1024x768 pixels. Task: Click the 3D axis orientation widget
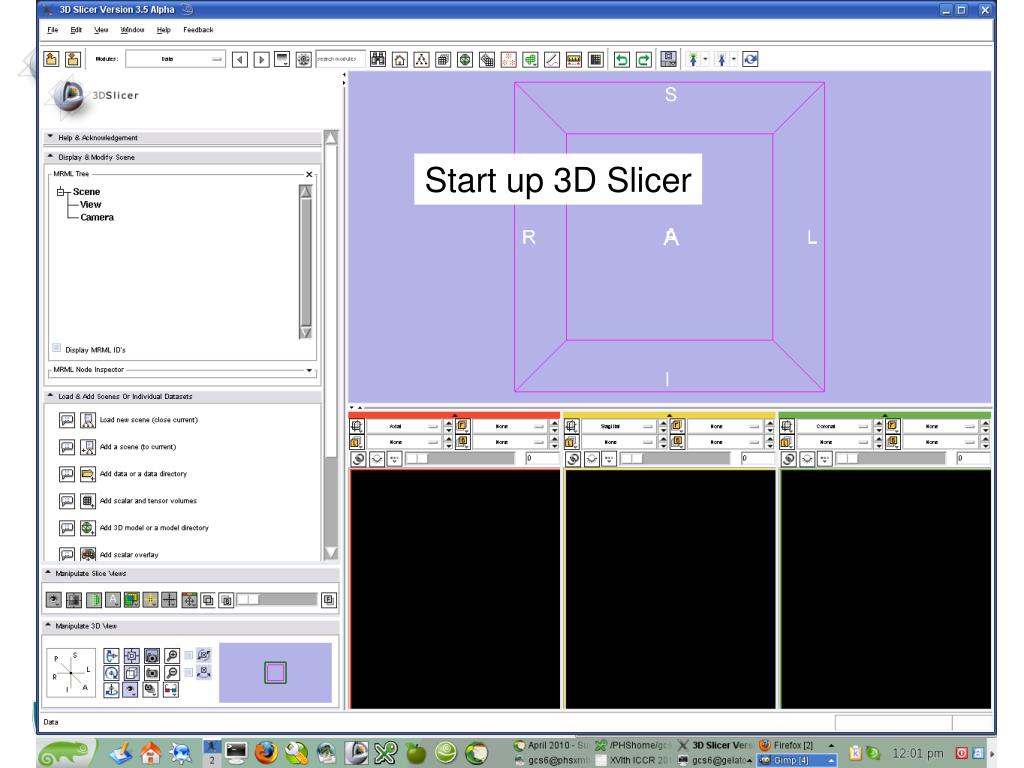71,673
